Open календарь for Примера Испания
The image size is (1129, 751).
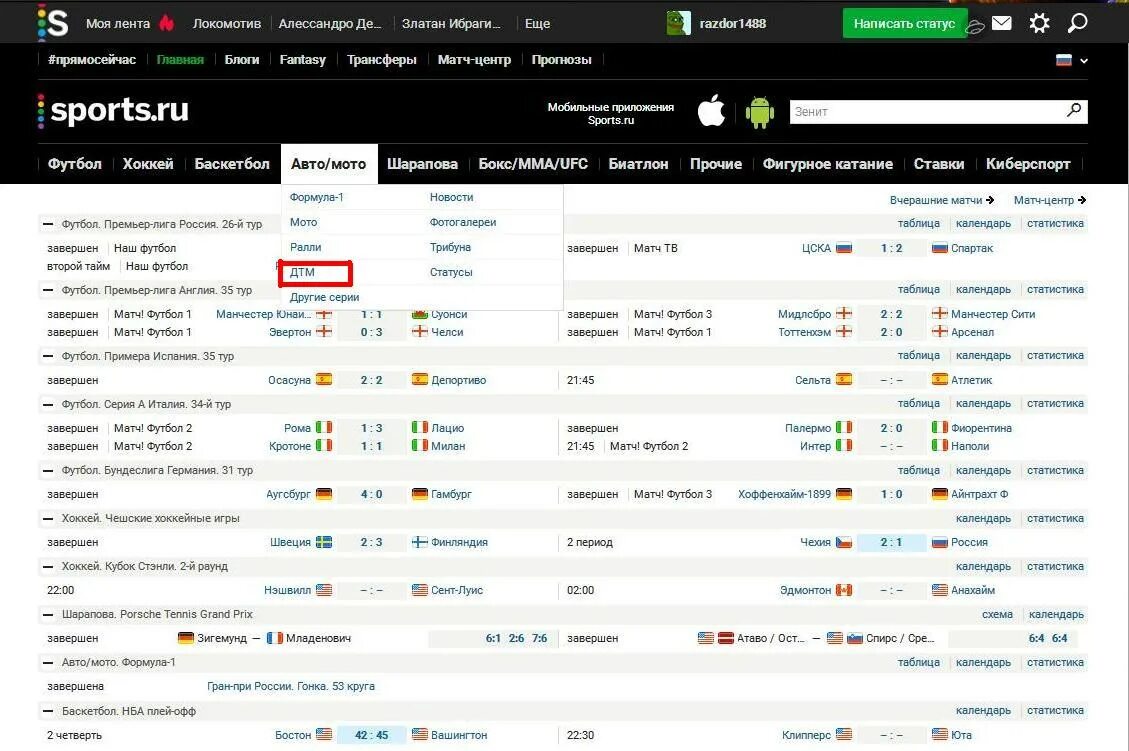(x=983, y=356)
